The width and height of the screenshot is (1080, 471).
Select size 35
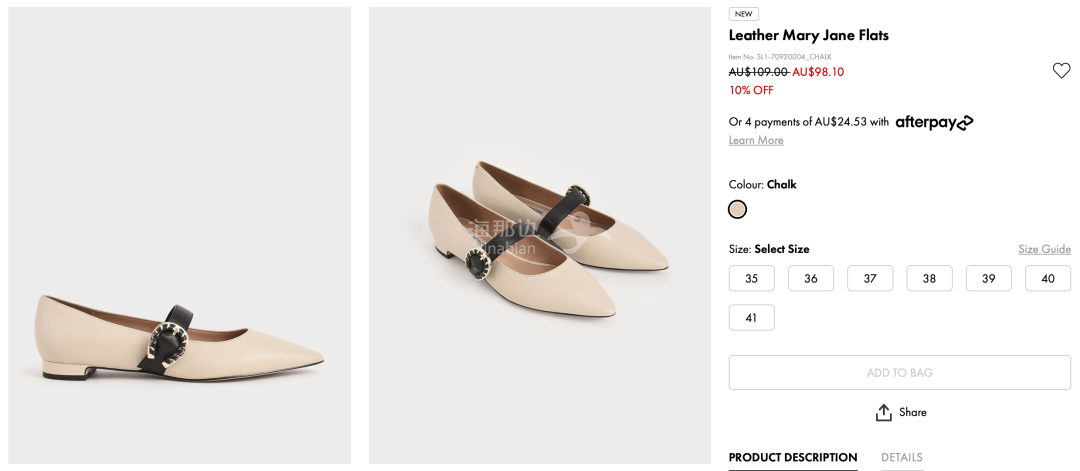(x=751, y=278)
